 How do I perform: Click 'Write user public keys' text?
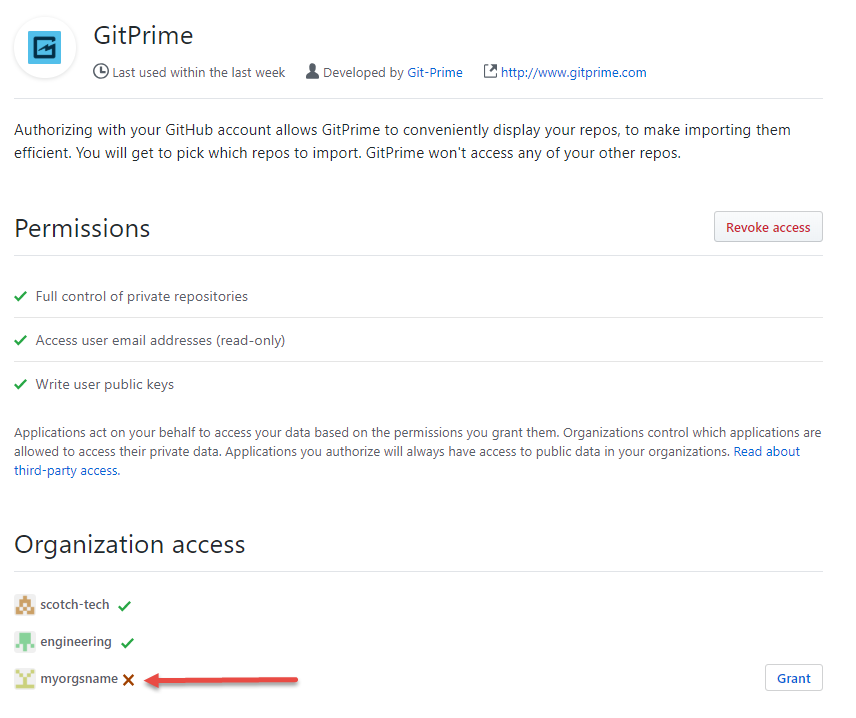(x=105, y=385)
